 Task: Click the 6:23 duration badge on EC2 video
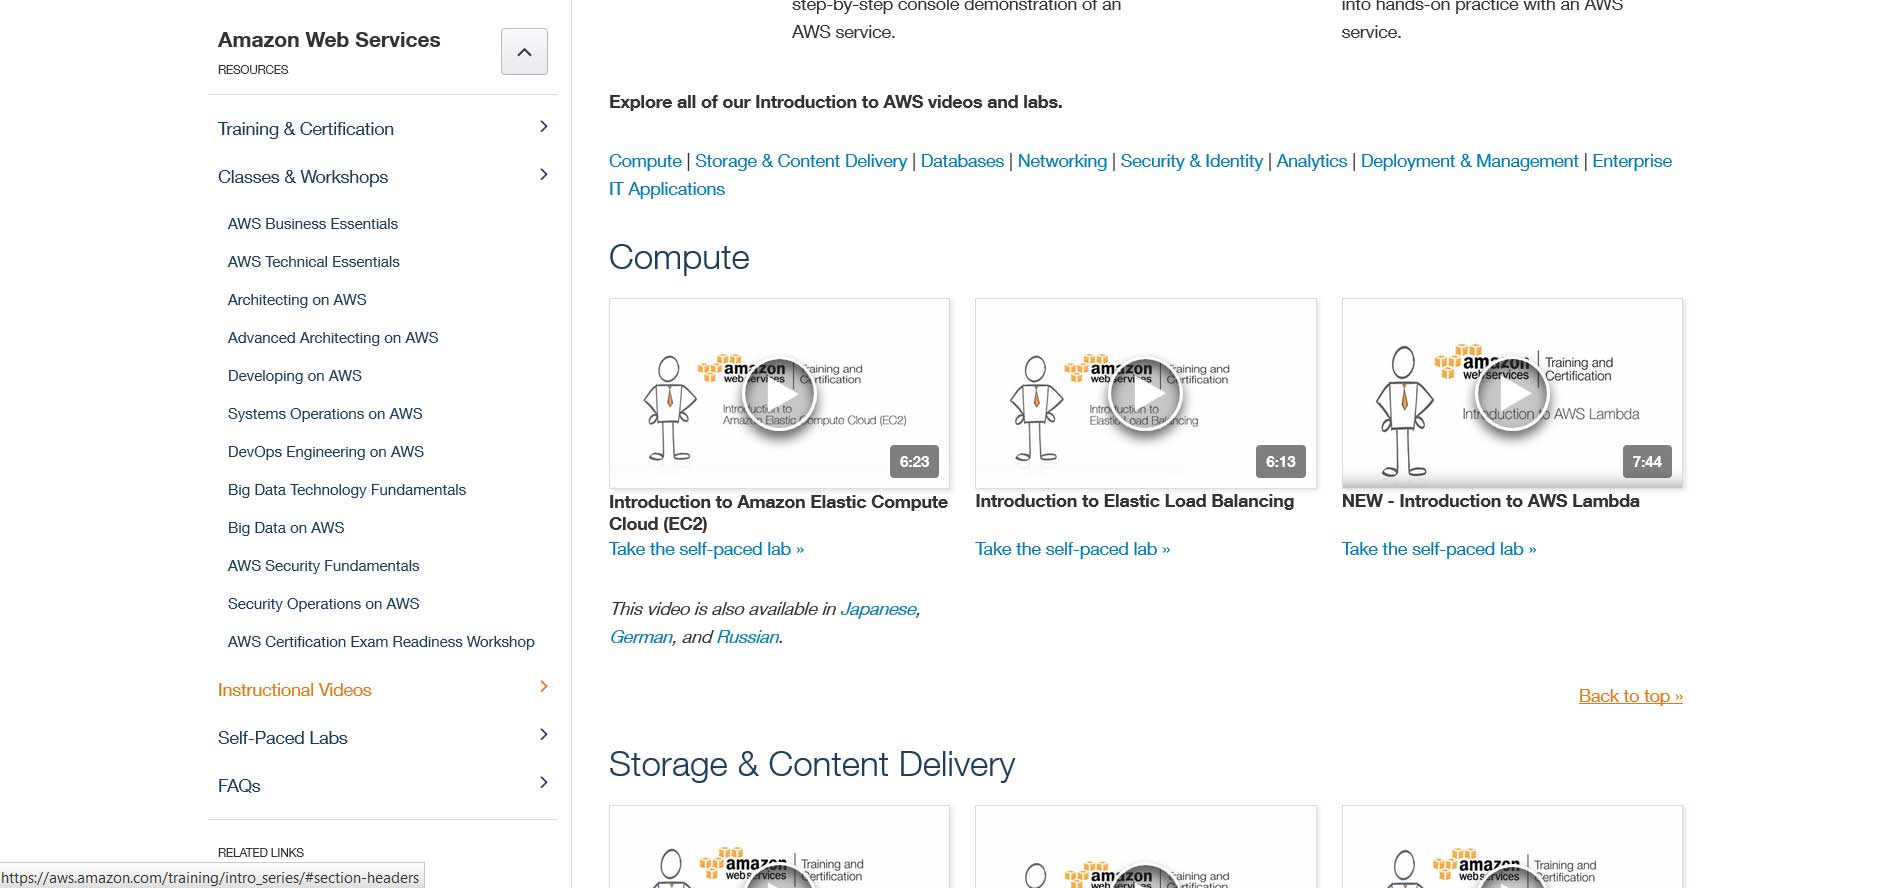point(914,461)
